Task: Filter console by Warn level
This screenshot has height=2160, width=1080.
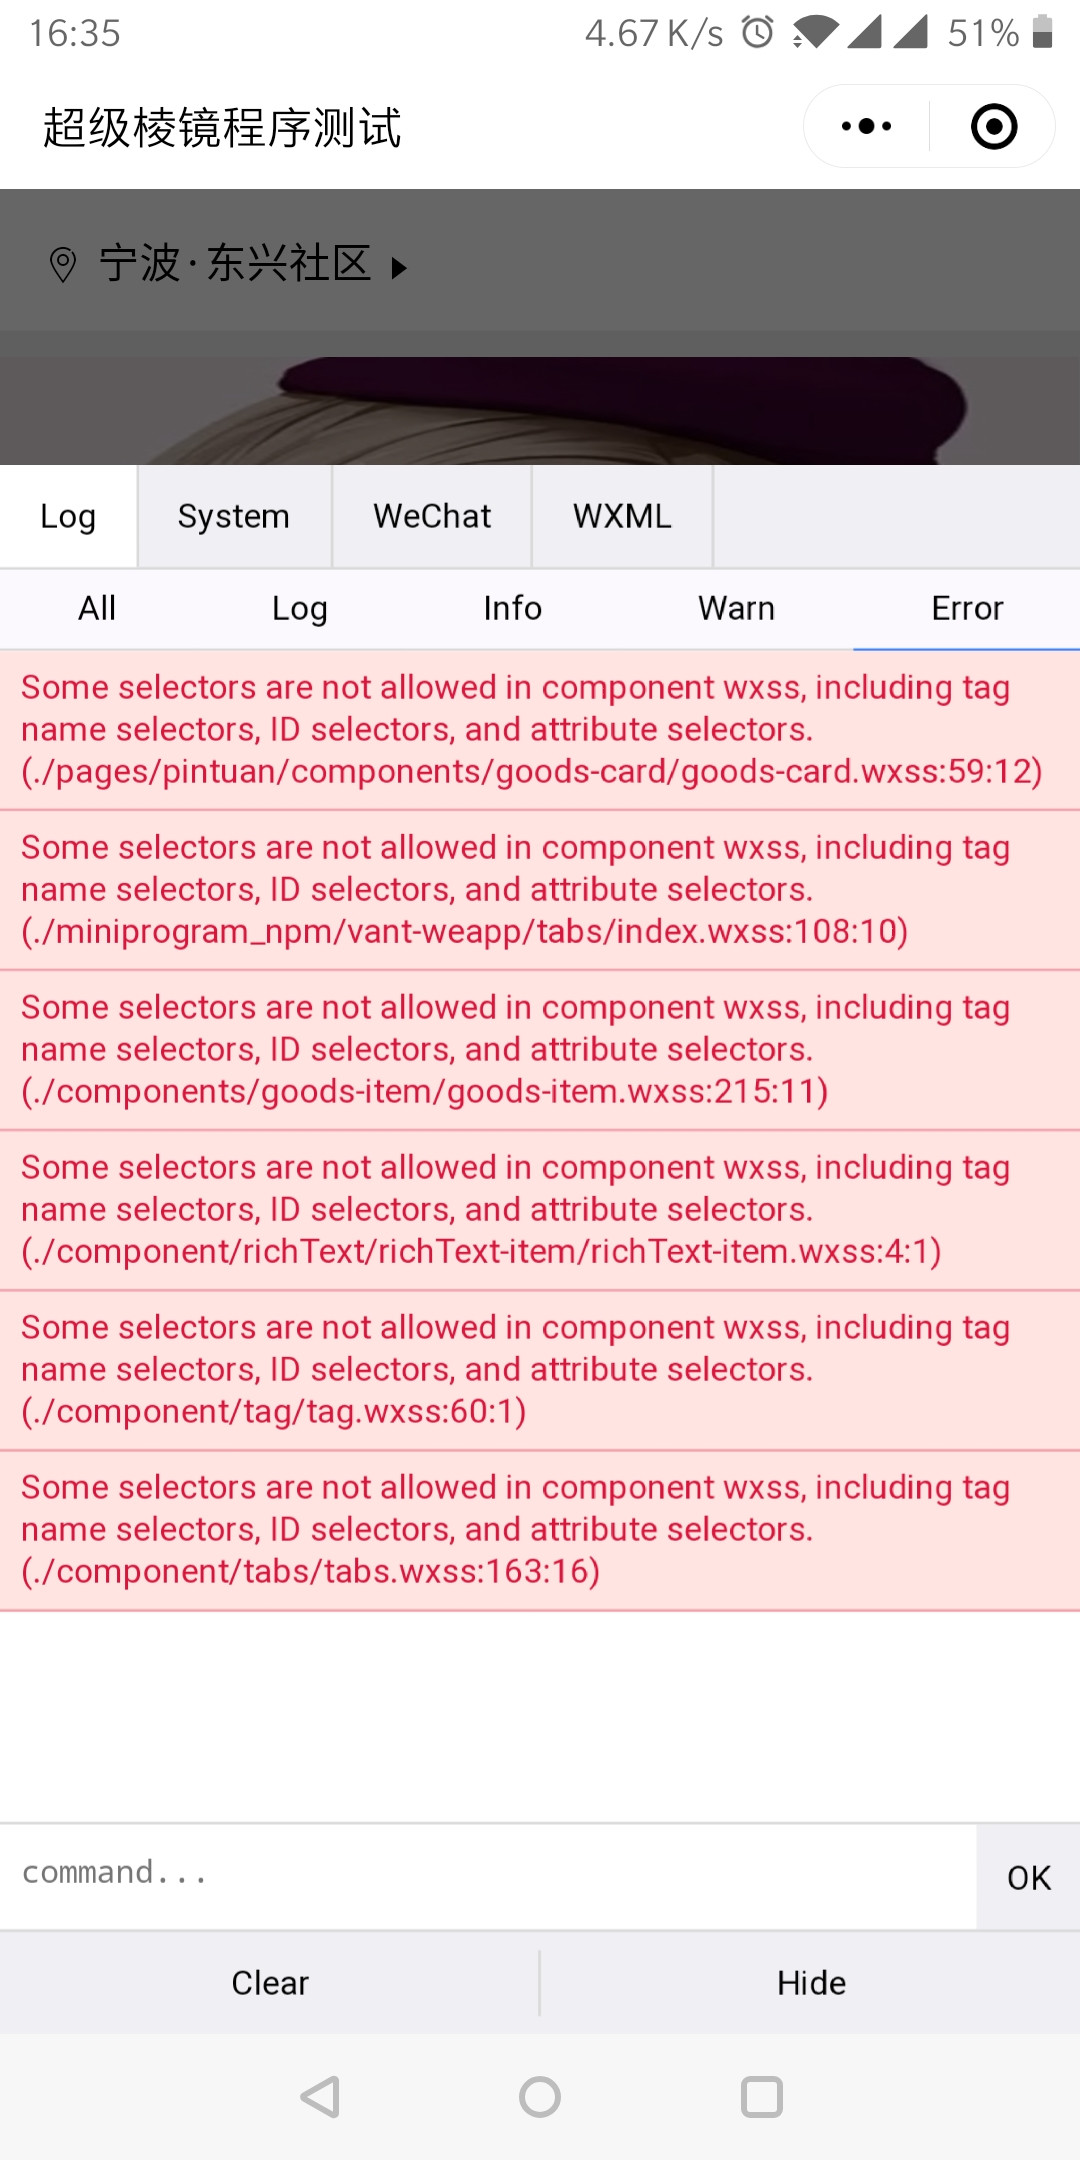Action: tap(736, 608)
